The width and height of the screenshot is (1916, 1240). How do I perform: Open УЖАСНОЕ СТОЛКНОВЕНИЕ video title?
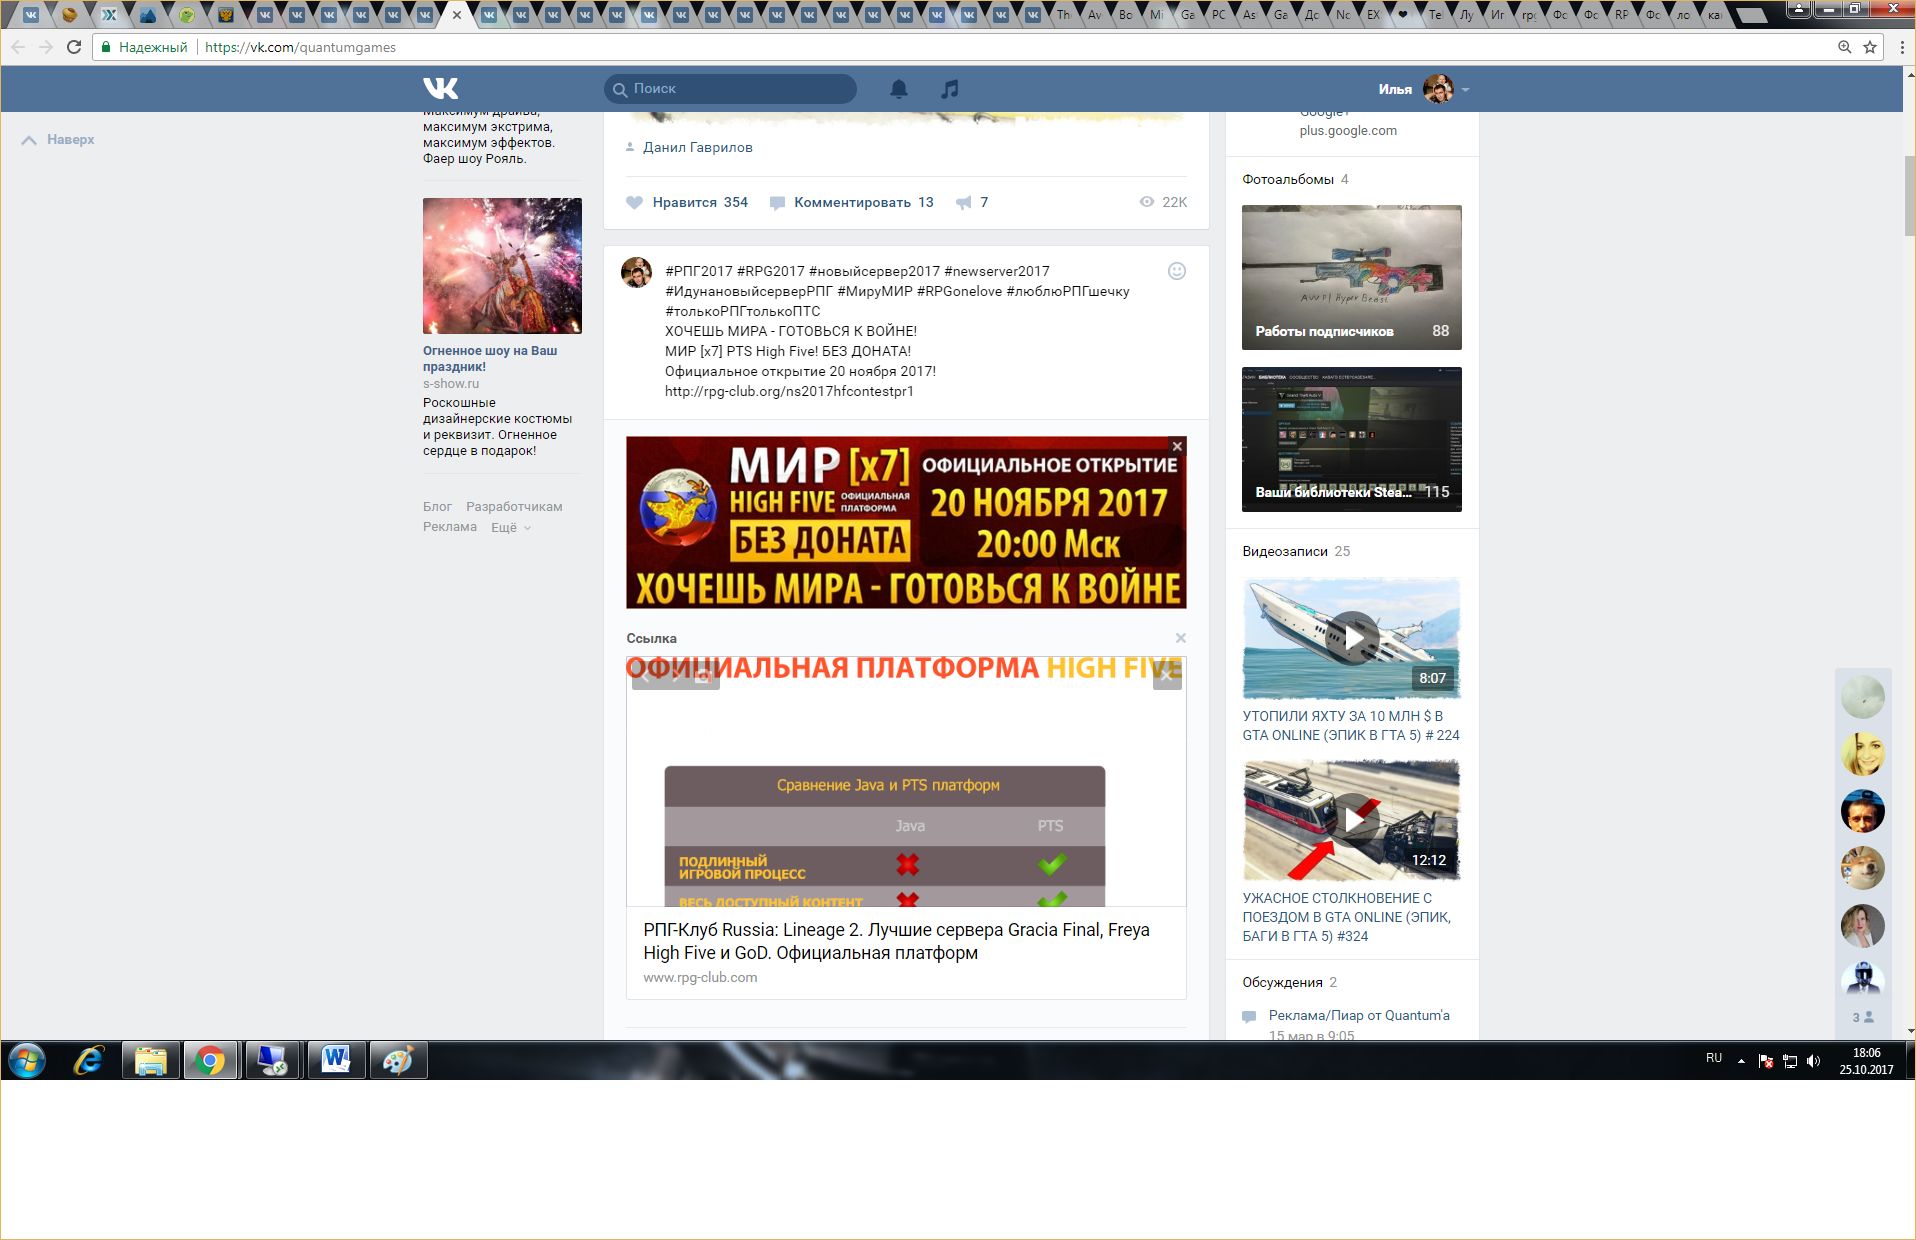click(1347, 917)
